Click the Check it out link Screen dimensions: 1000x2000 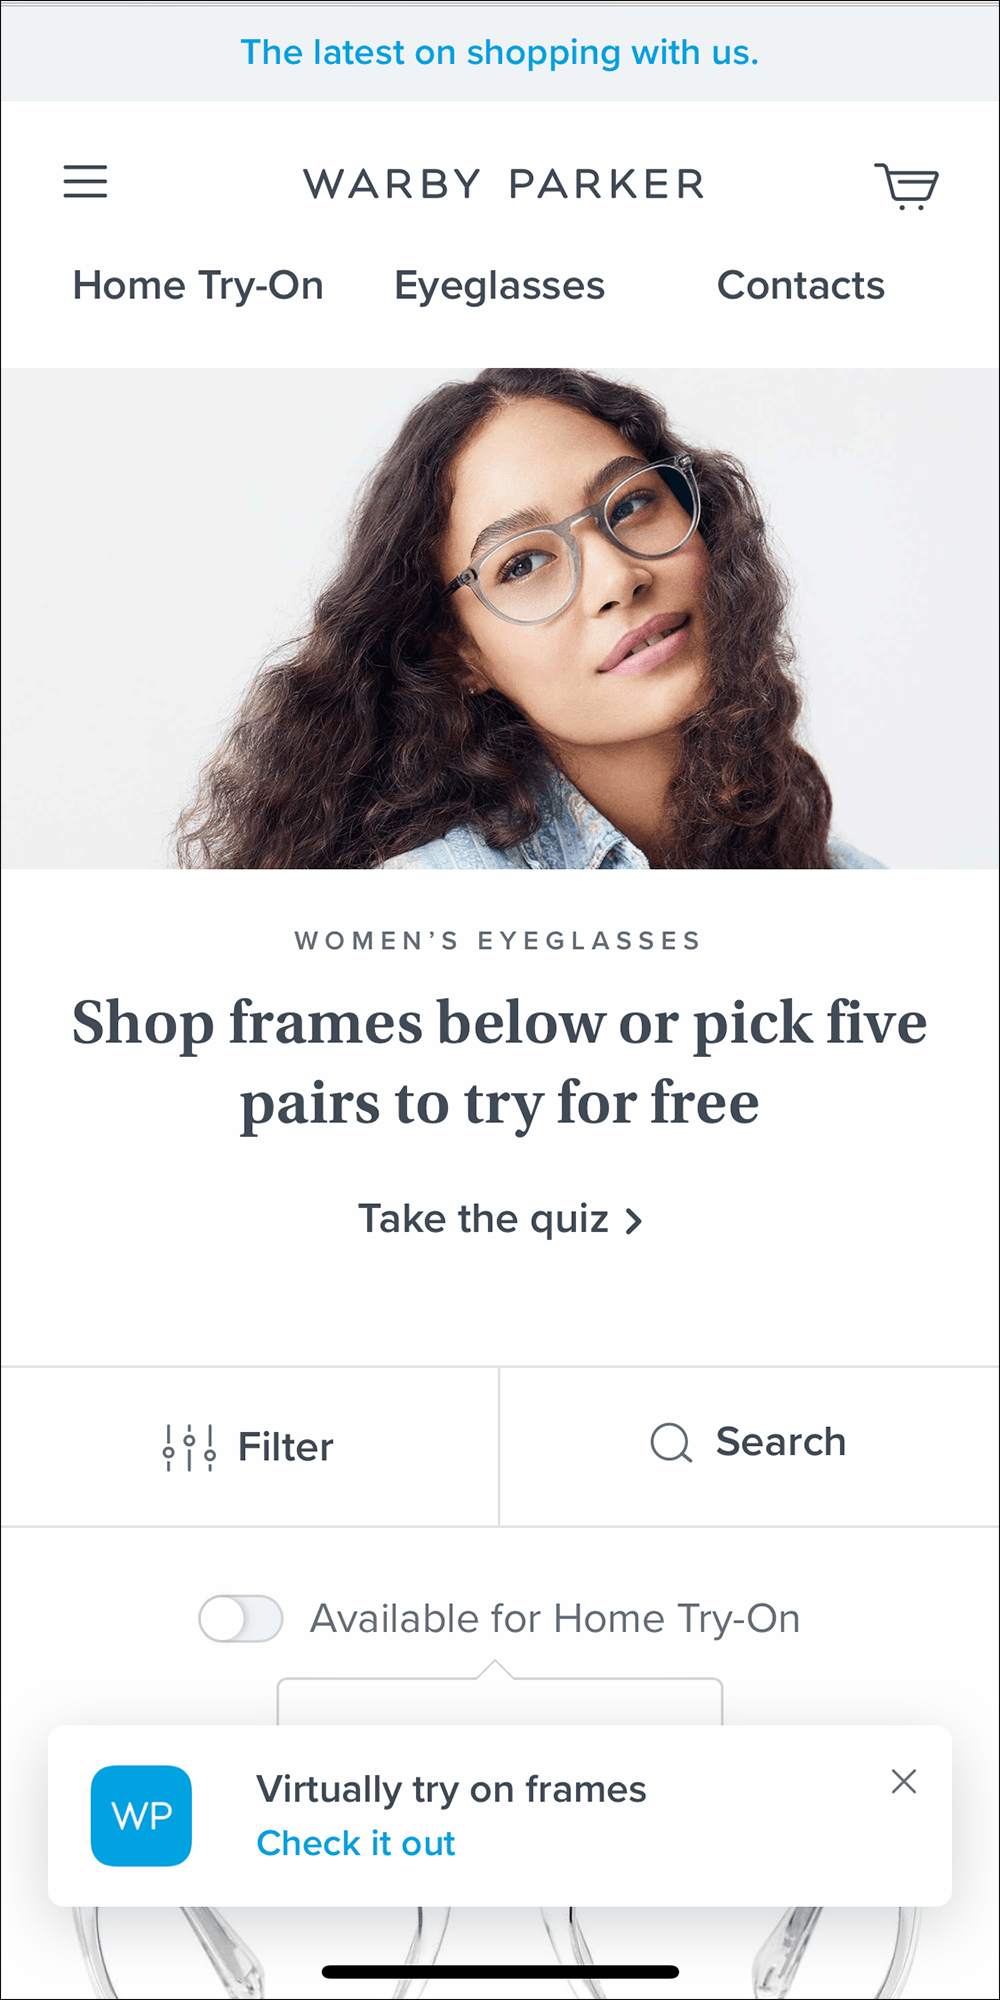pyautogui.click(x=356, y=1843)
